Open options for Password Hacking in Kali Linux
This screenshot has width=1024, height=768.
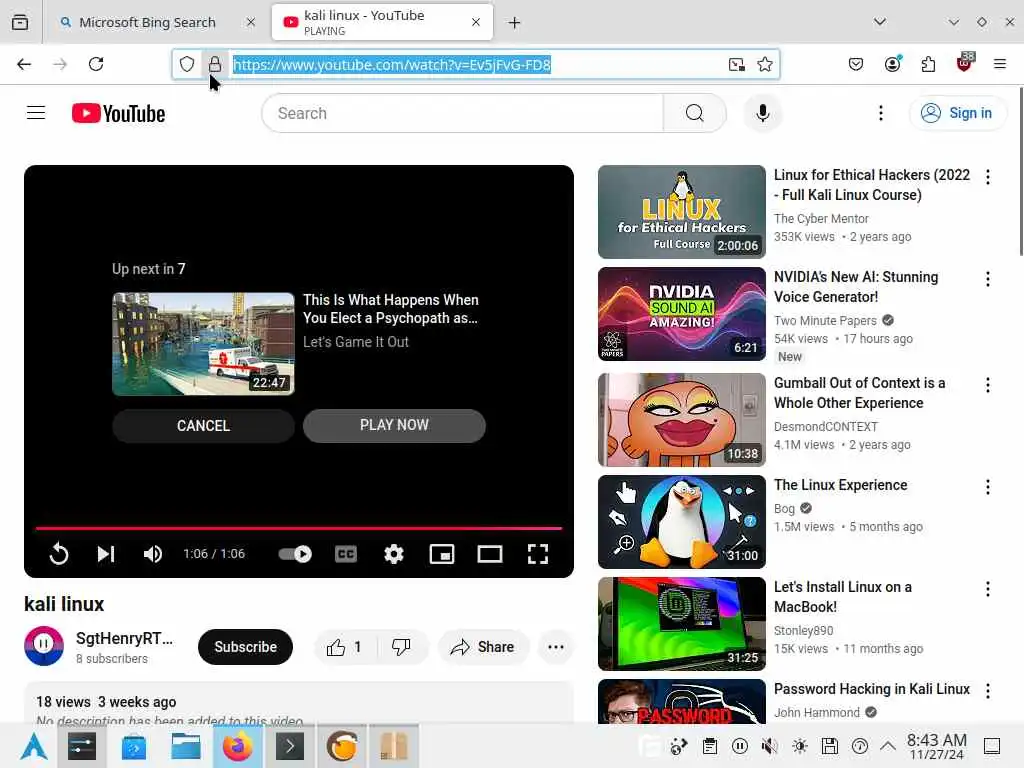point(987,691)
